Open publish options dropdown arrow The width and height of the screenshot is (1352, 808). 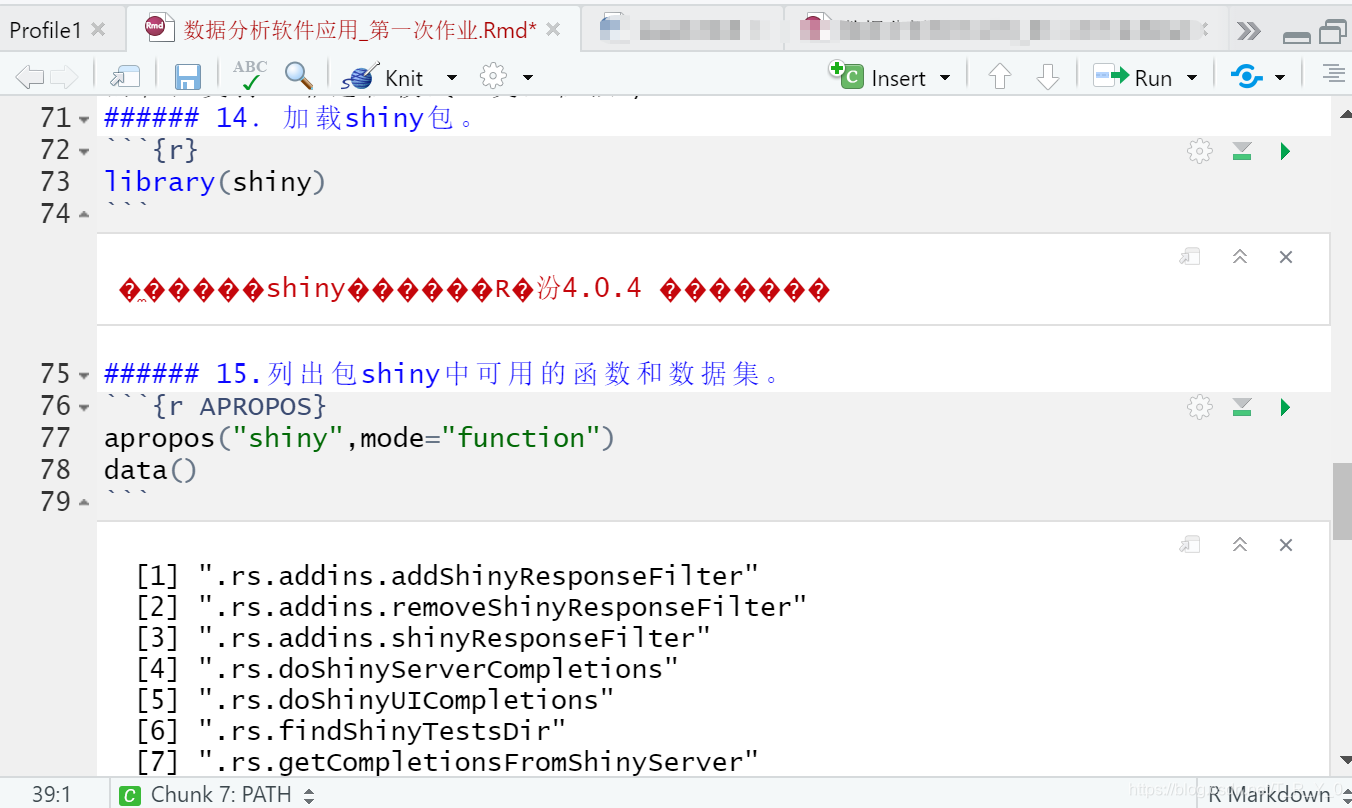(x=1280, y=78)
